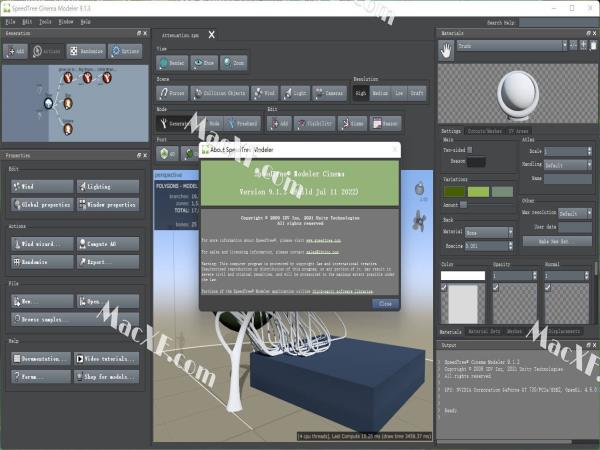The image size is (600, 450).
Task: Click the Video tutorials button
Action: 106,359
